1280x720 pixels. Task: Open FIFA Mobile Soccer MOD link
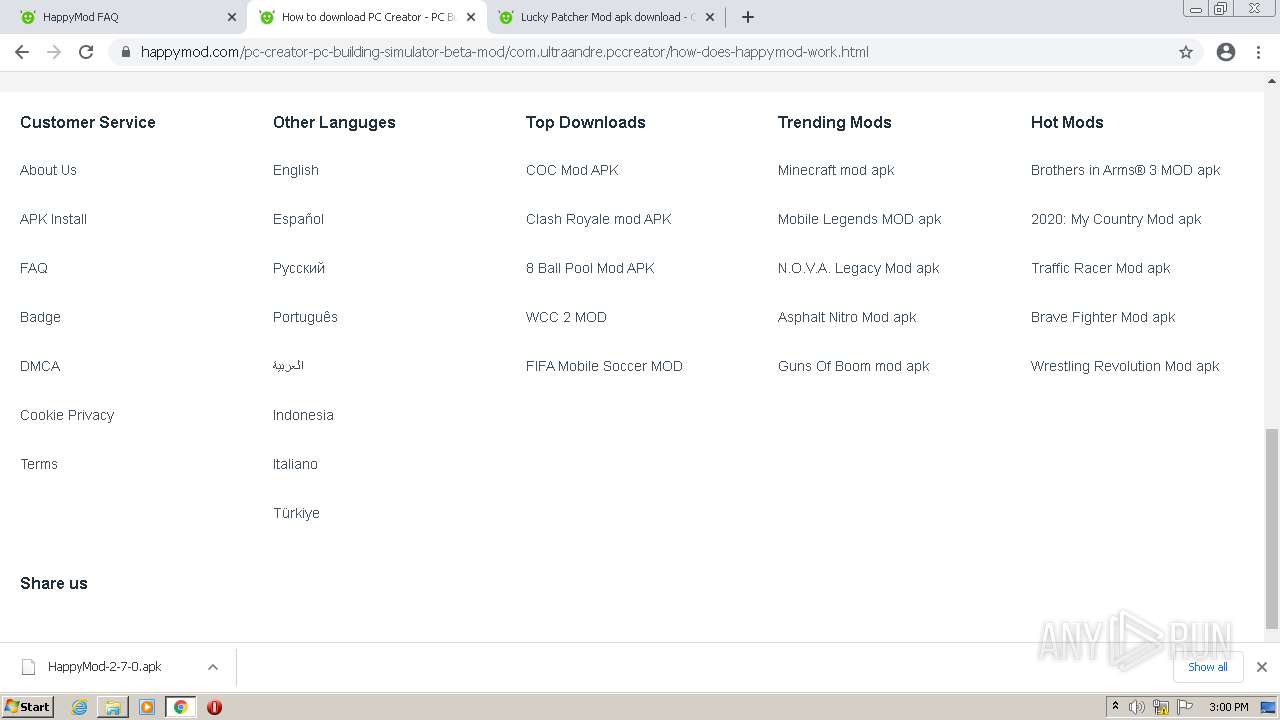tap(604, 366)
